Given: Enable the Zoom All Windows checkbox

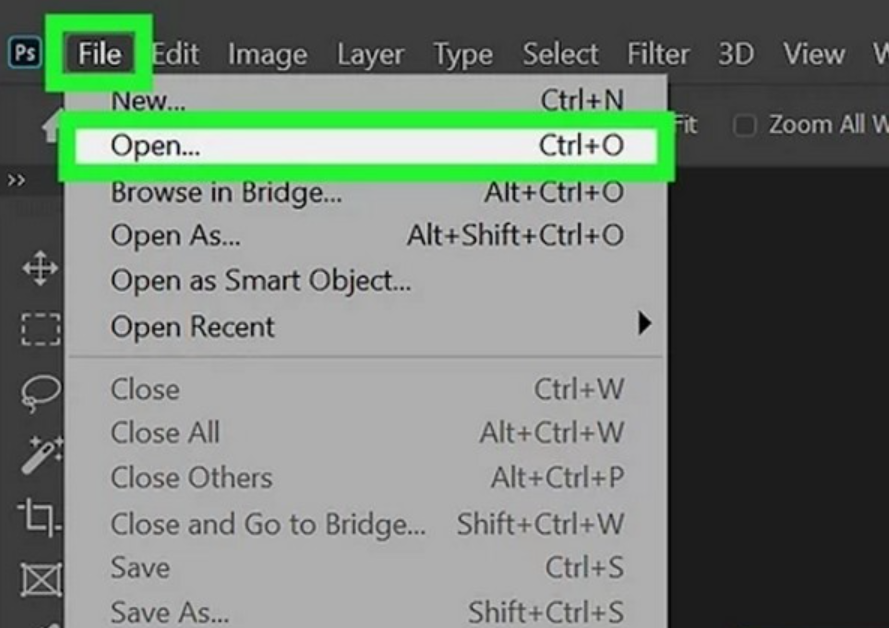Looking at the screenshot, I should [x=744, y=125].
